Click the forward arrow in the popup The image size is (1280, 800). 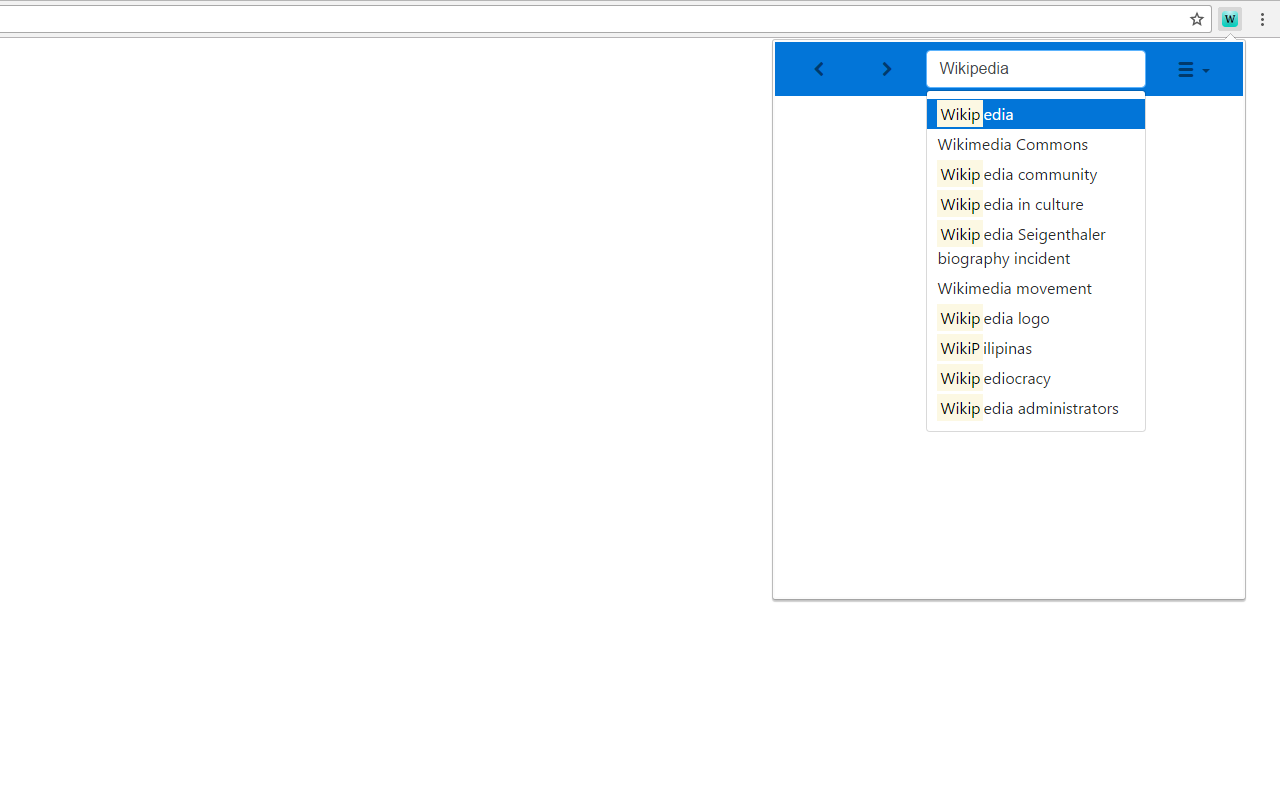pyautogui.click(x=886, y=68)
